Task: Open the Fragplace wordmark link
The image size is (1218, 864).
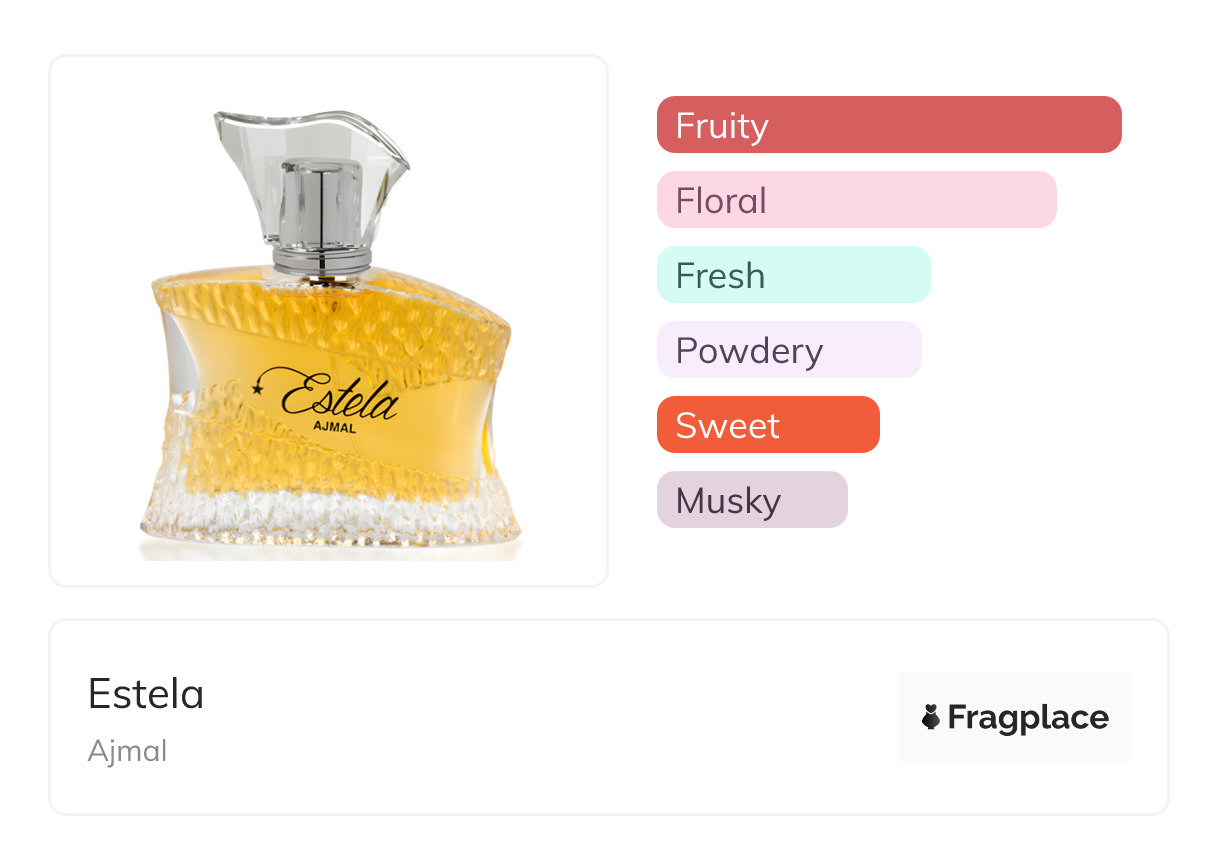Action: point(1028,717)
